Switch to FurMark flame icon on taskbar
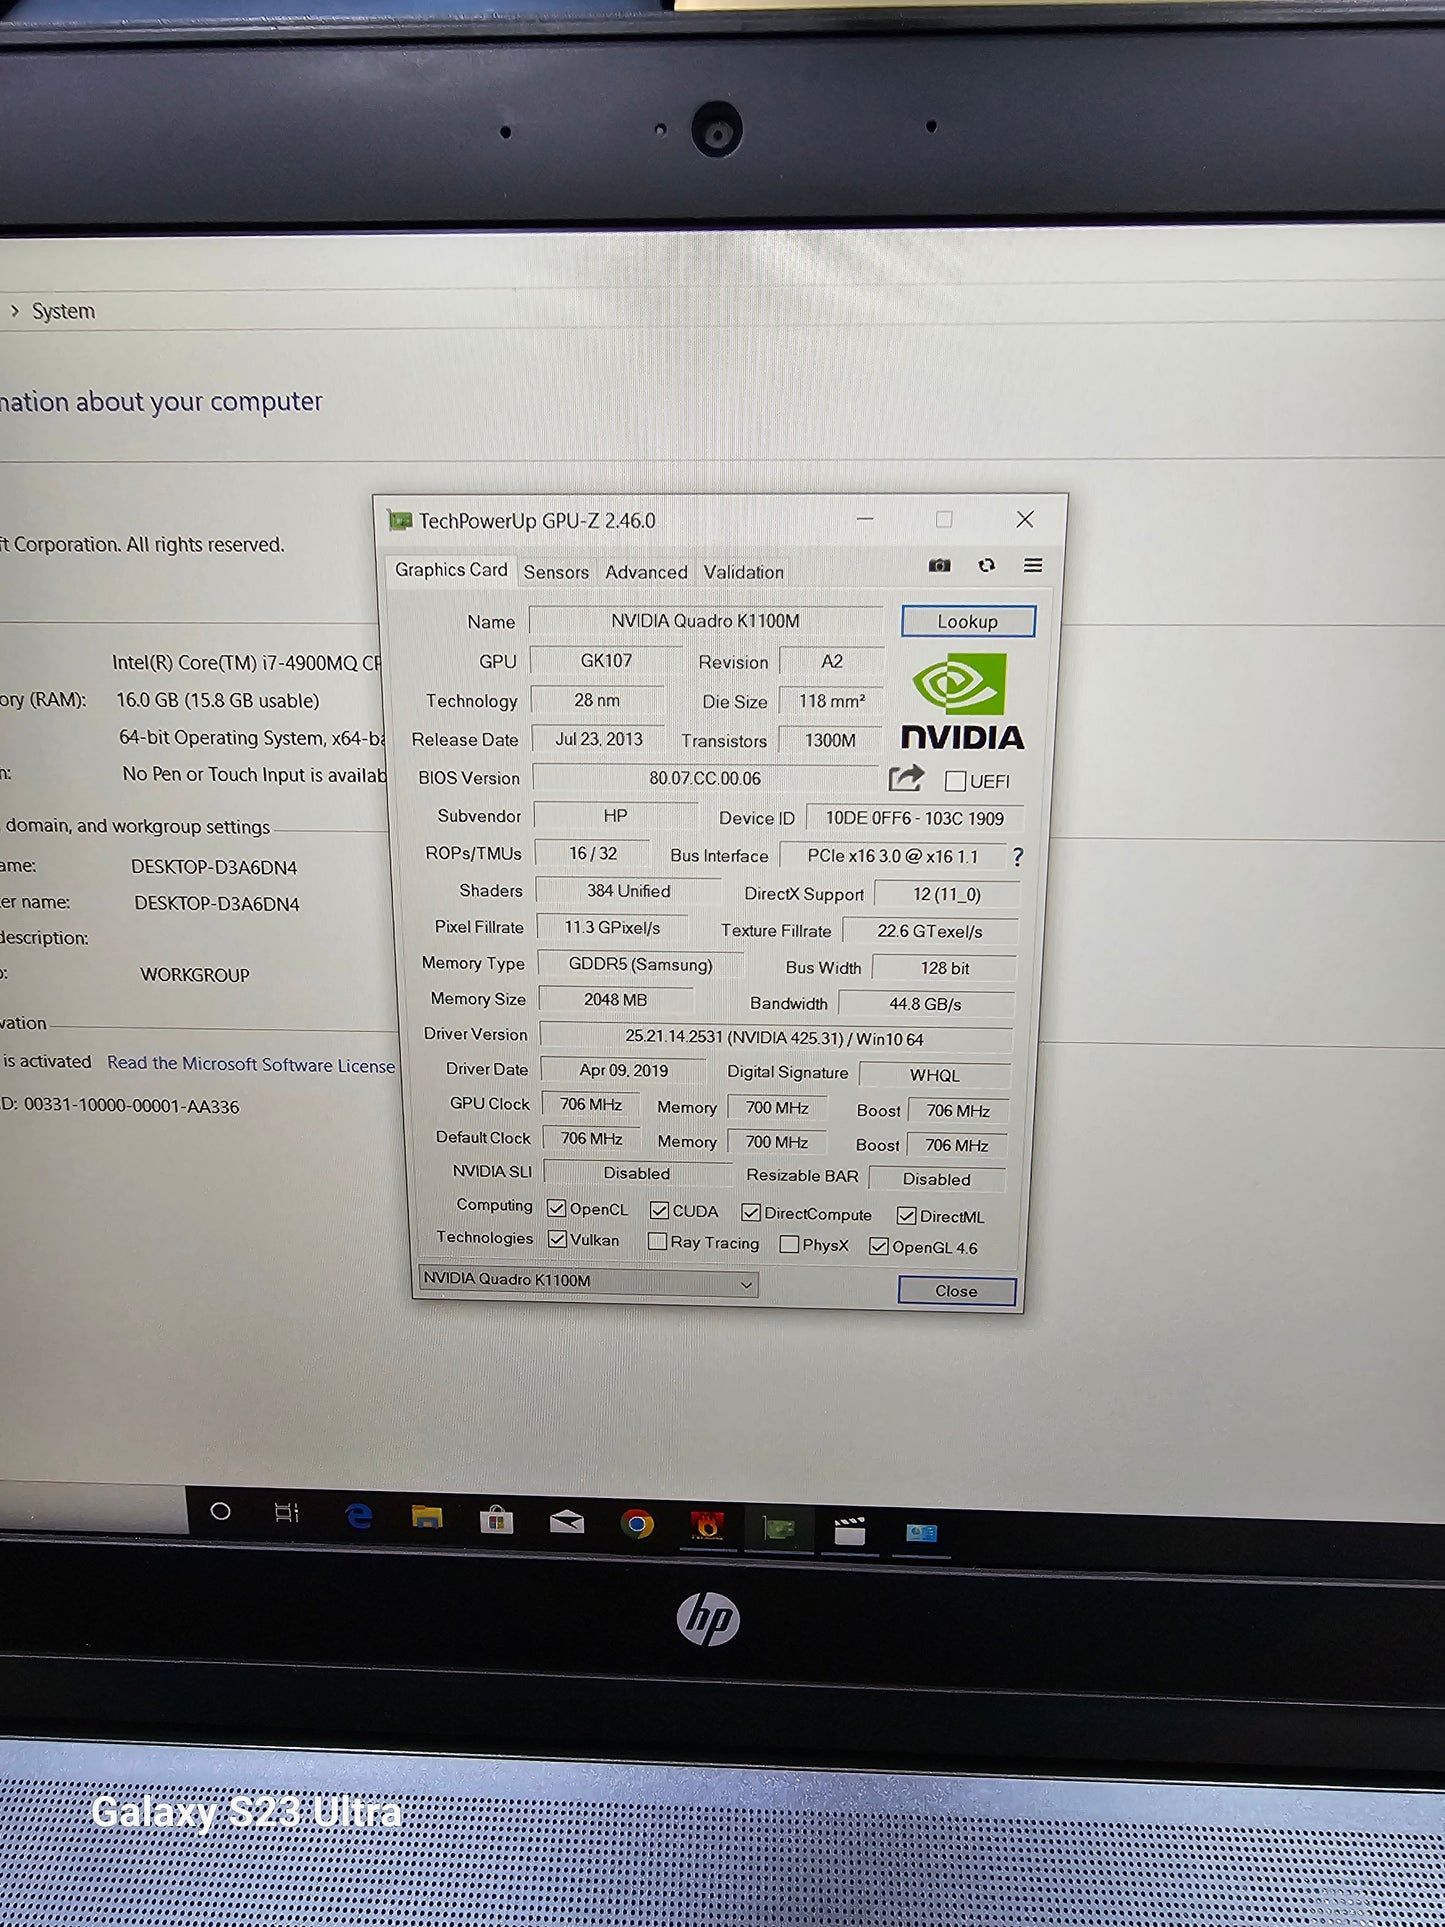The height and width of the screenshot is (1927, 1445). coord(707,1526)
